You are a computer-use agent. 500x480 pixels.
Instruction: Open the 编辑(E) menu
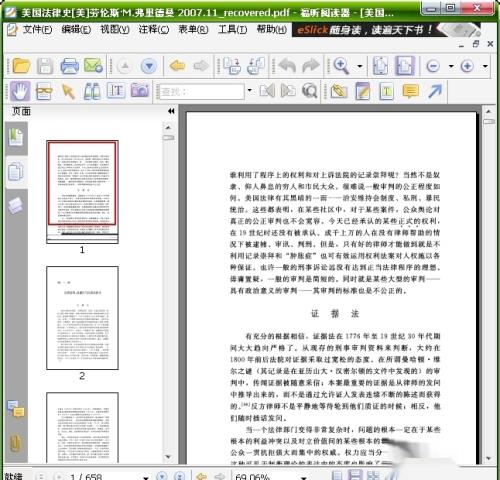coord(76,30)
